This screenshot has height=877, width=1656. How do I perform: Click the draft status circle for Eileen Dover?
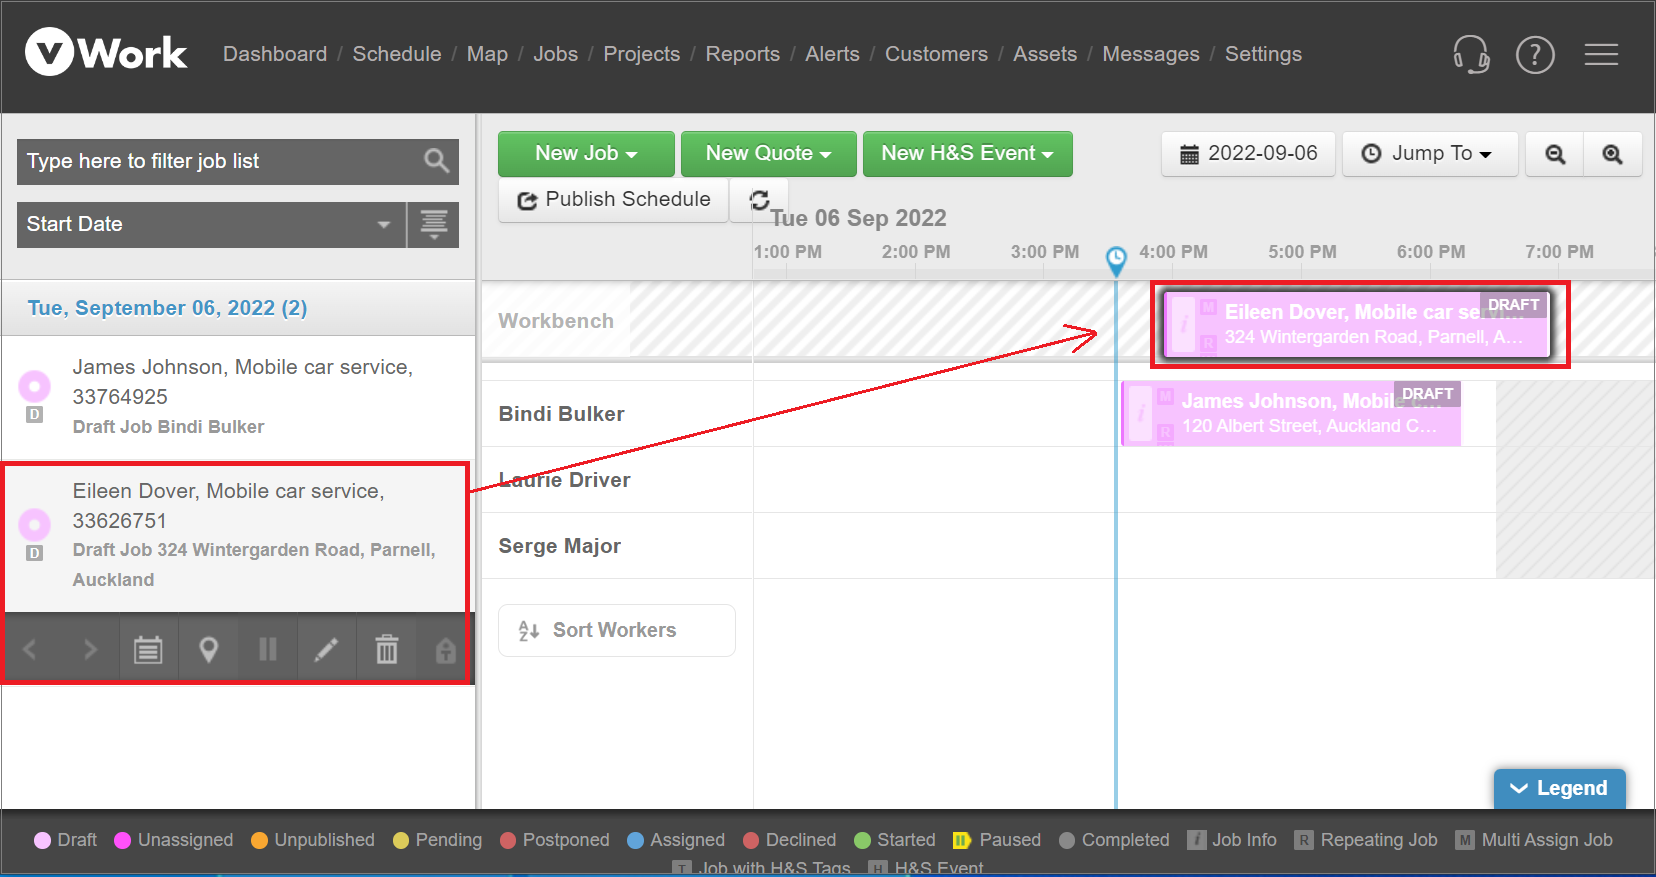34,523
